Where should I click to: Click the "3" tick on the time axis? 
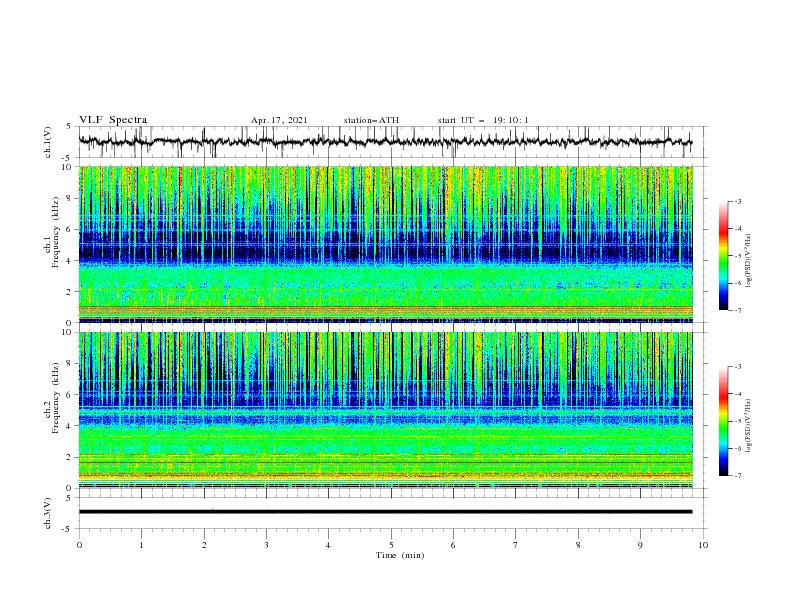(x=266, y=545)
